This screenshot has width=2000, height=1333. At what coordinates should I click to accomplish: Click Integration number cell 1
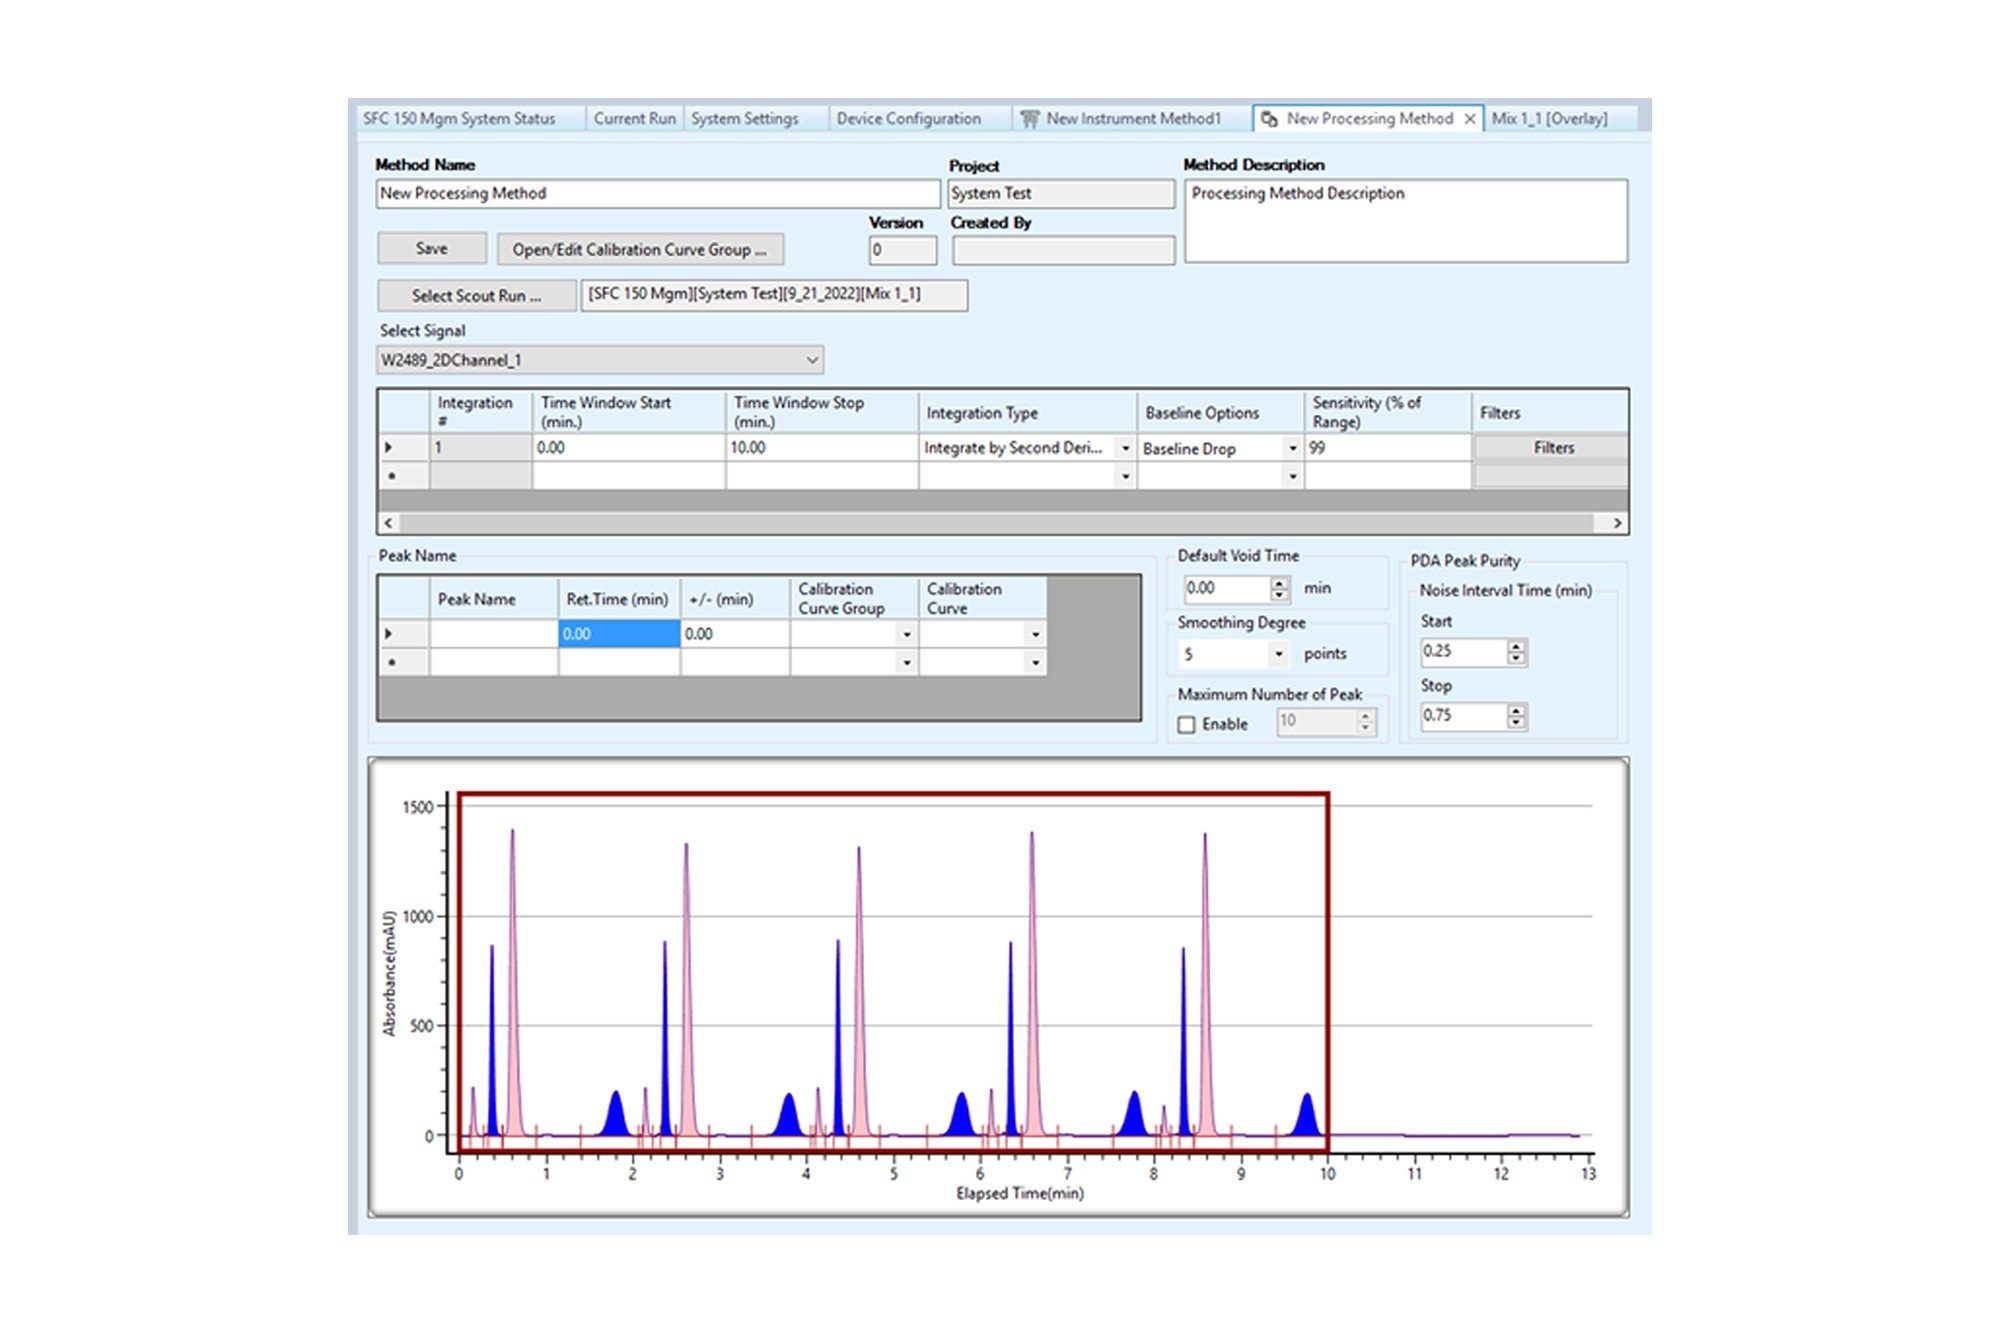coord(481,448)
